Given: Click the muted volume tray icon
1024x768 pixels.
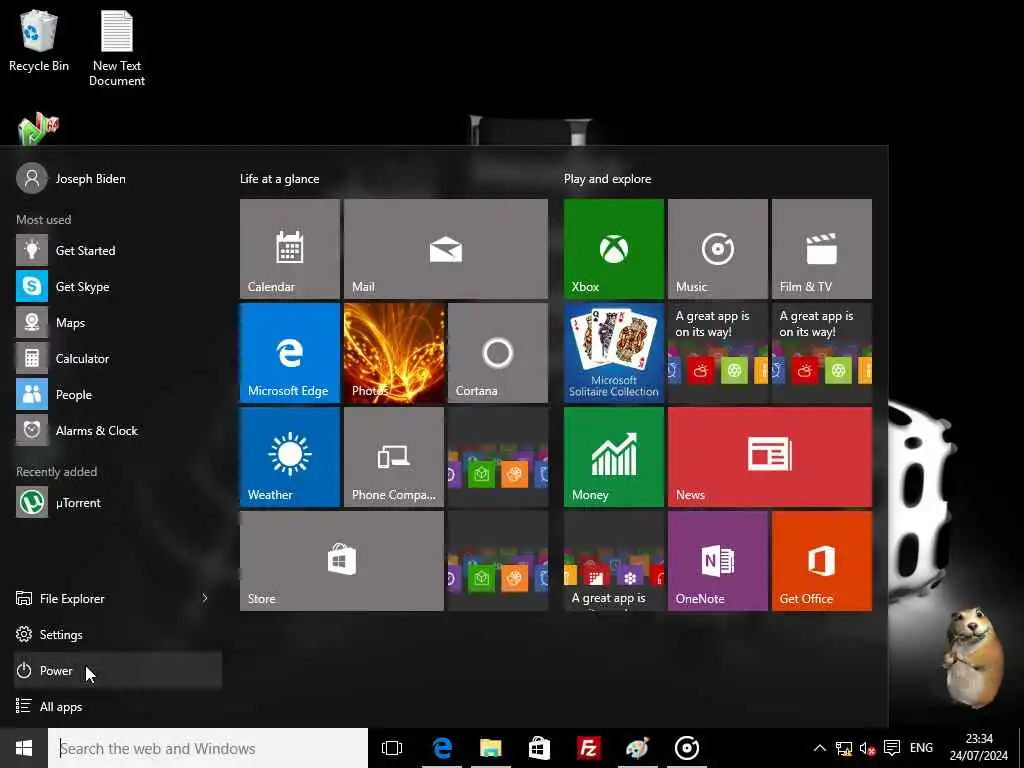Looking at the screenshot, I should pos(867,748).
